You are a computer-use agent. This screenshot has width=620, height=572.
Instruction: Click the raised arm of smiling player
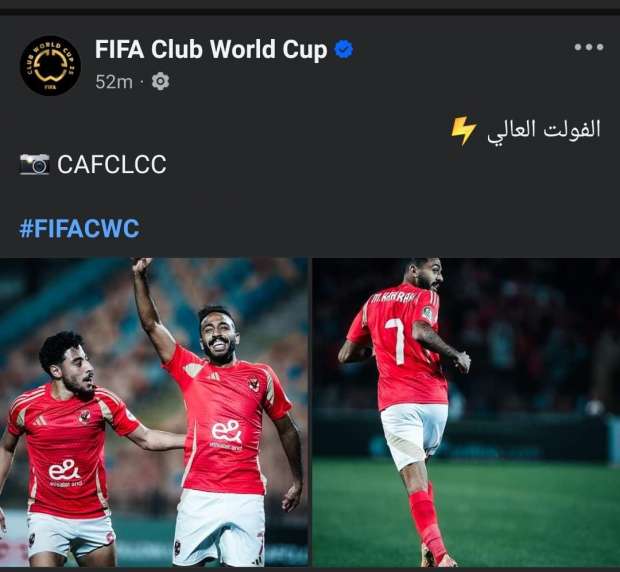pos(153,308)
